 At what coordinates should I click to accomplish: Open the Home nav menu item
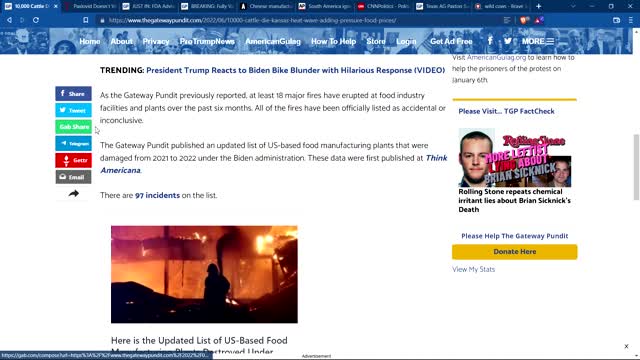click(90, 41)
